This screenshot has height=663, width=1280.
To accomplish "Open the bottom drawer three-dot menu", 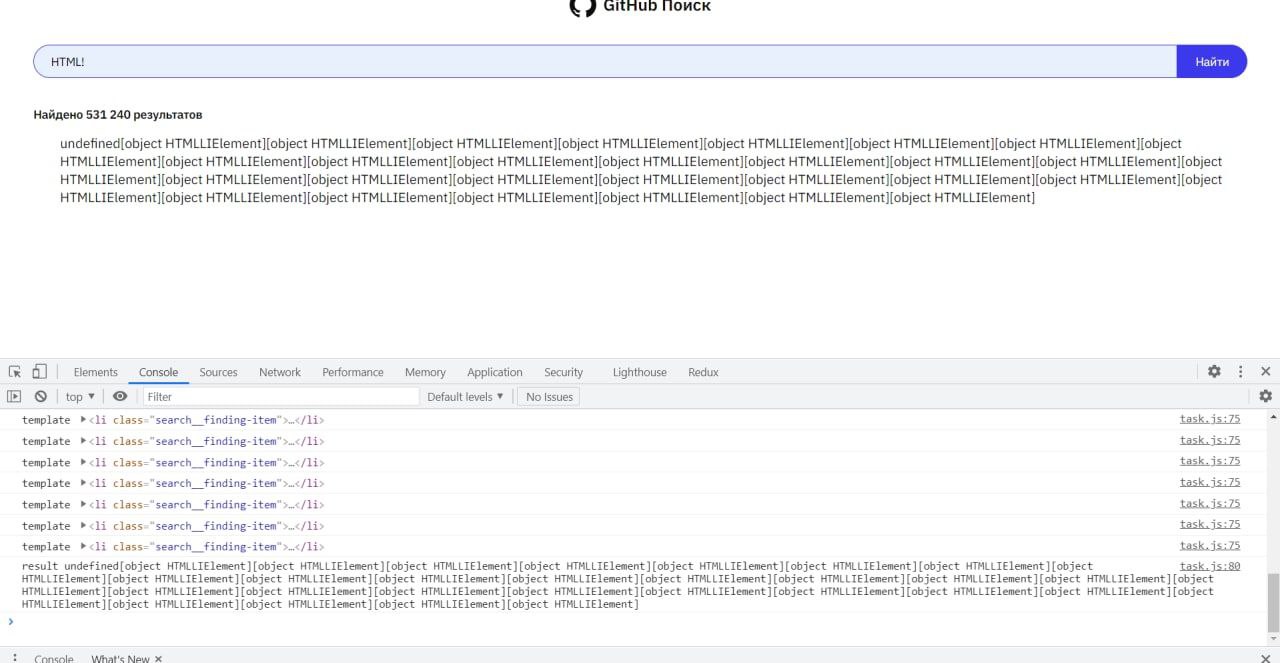I will [15, 658].
